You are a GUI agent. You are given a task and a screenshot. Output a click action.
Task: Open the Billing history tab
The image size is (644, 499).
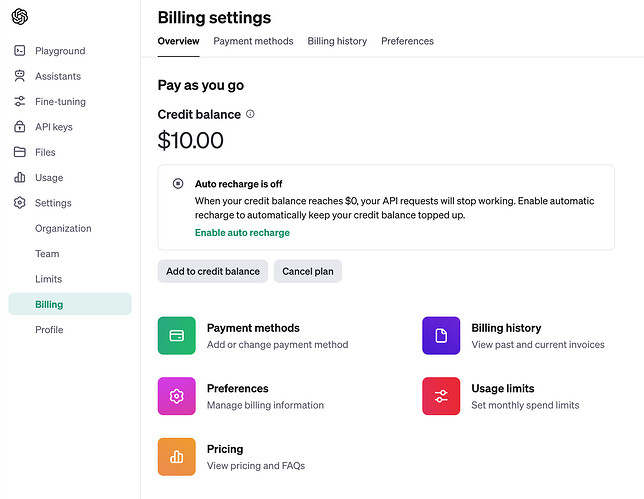337,41
